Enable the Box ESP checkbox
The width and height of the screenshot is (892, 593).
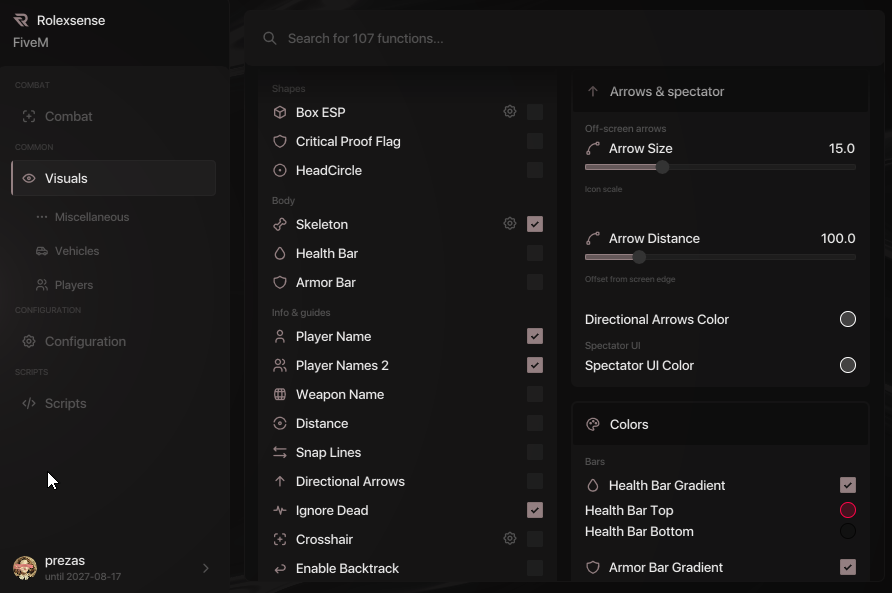[535, 112]
